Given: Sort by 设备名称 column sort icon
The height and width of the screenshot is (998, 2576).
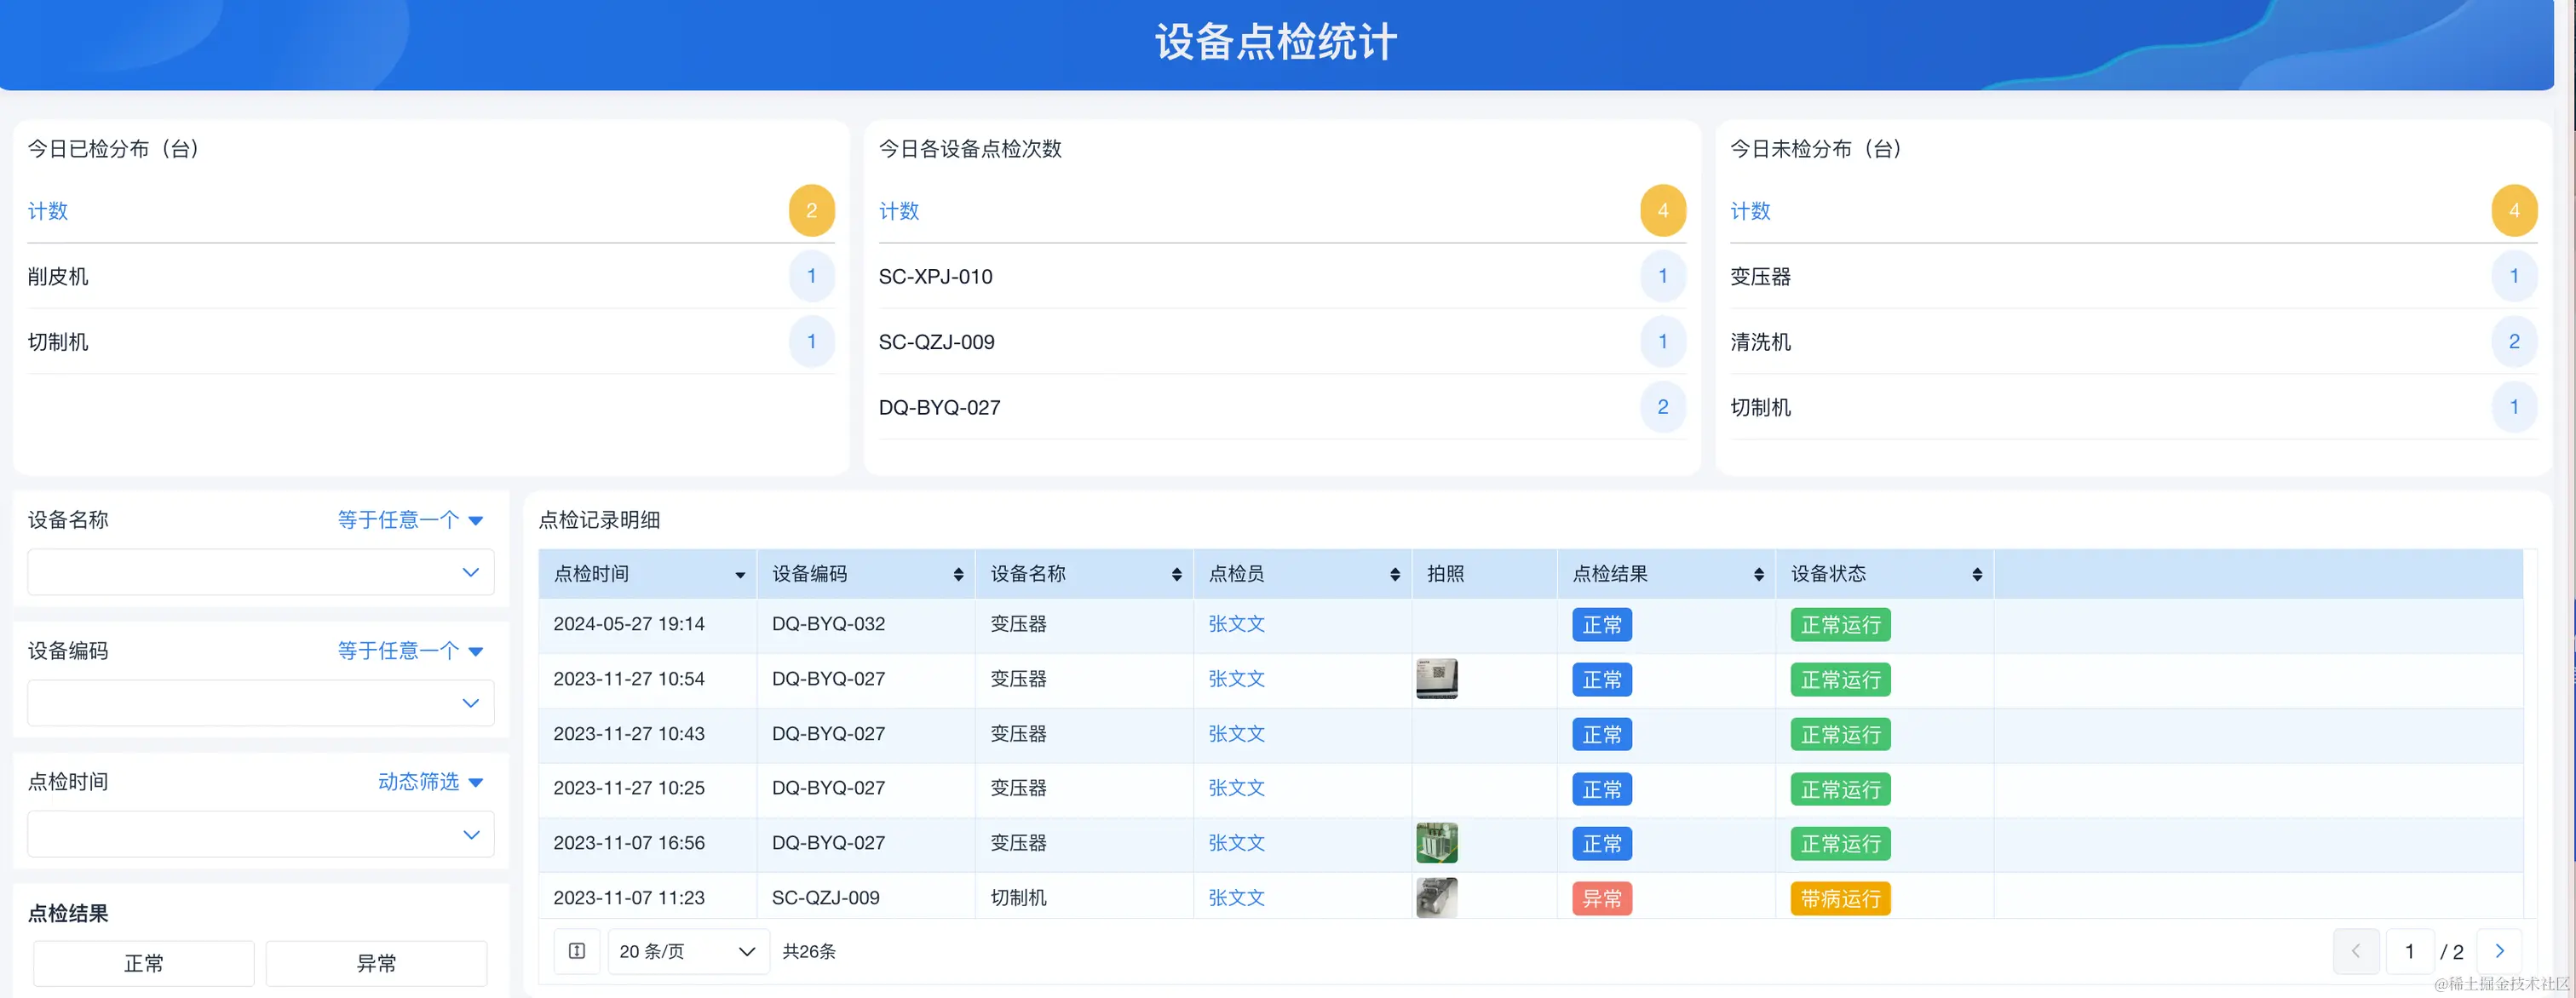Looking at the screenshot, I should pyautogui.click(x=1176, y=574).
